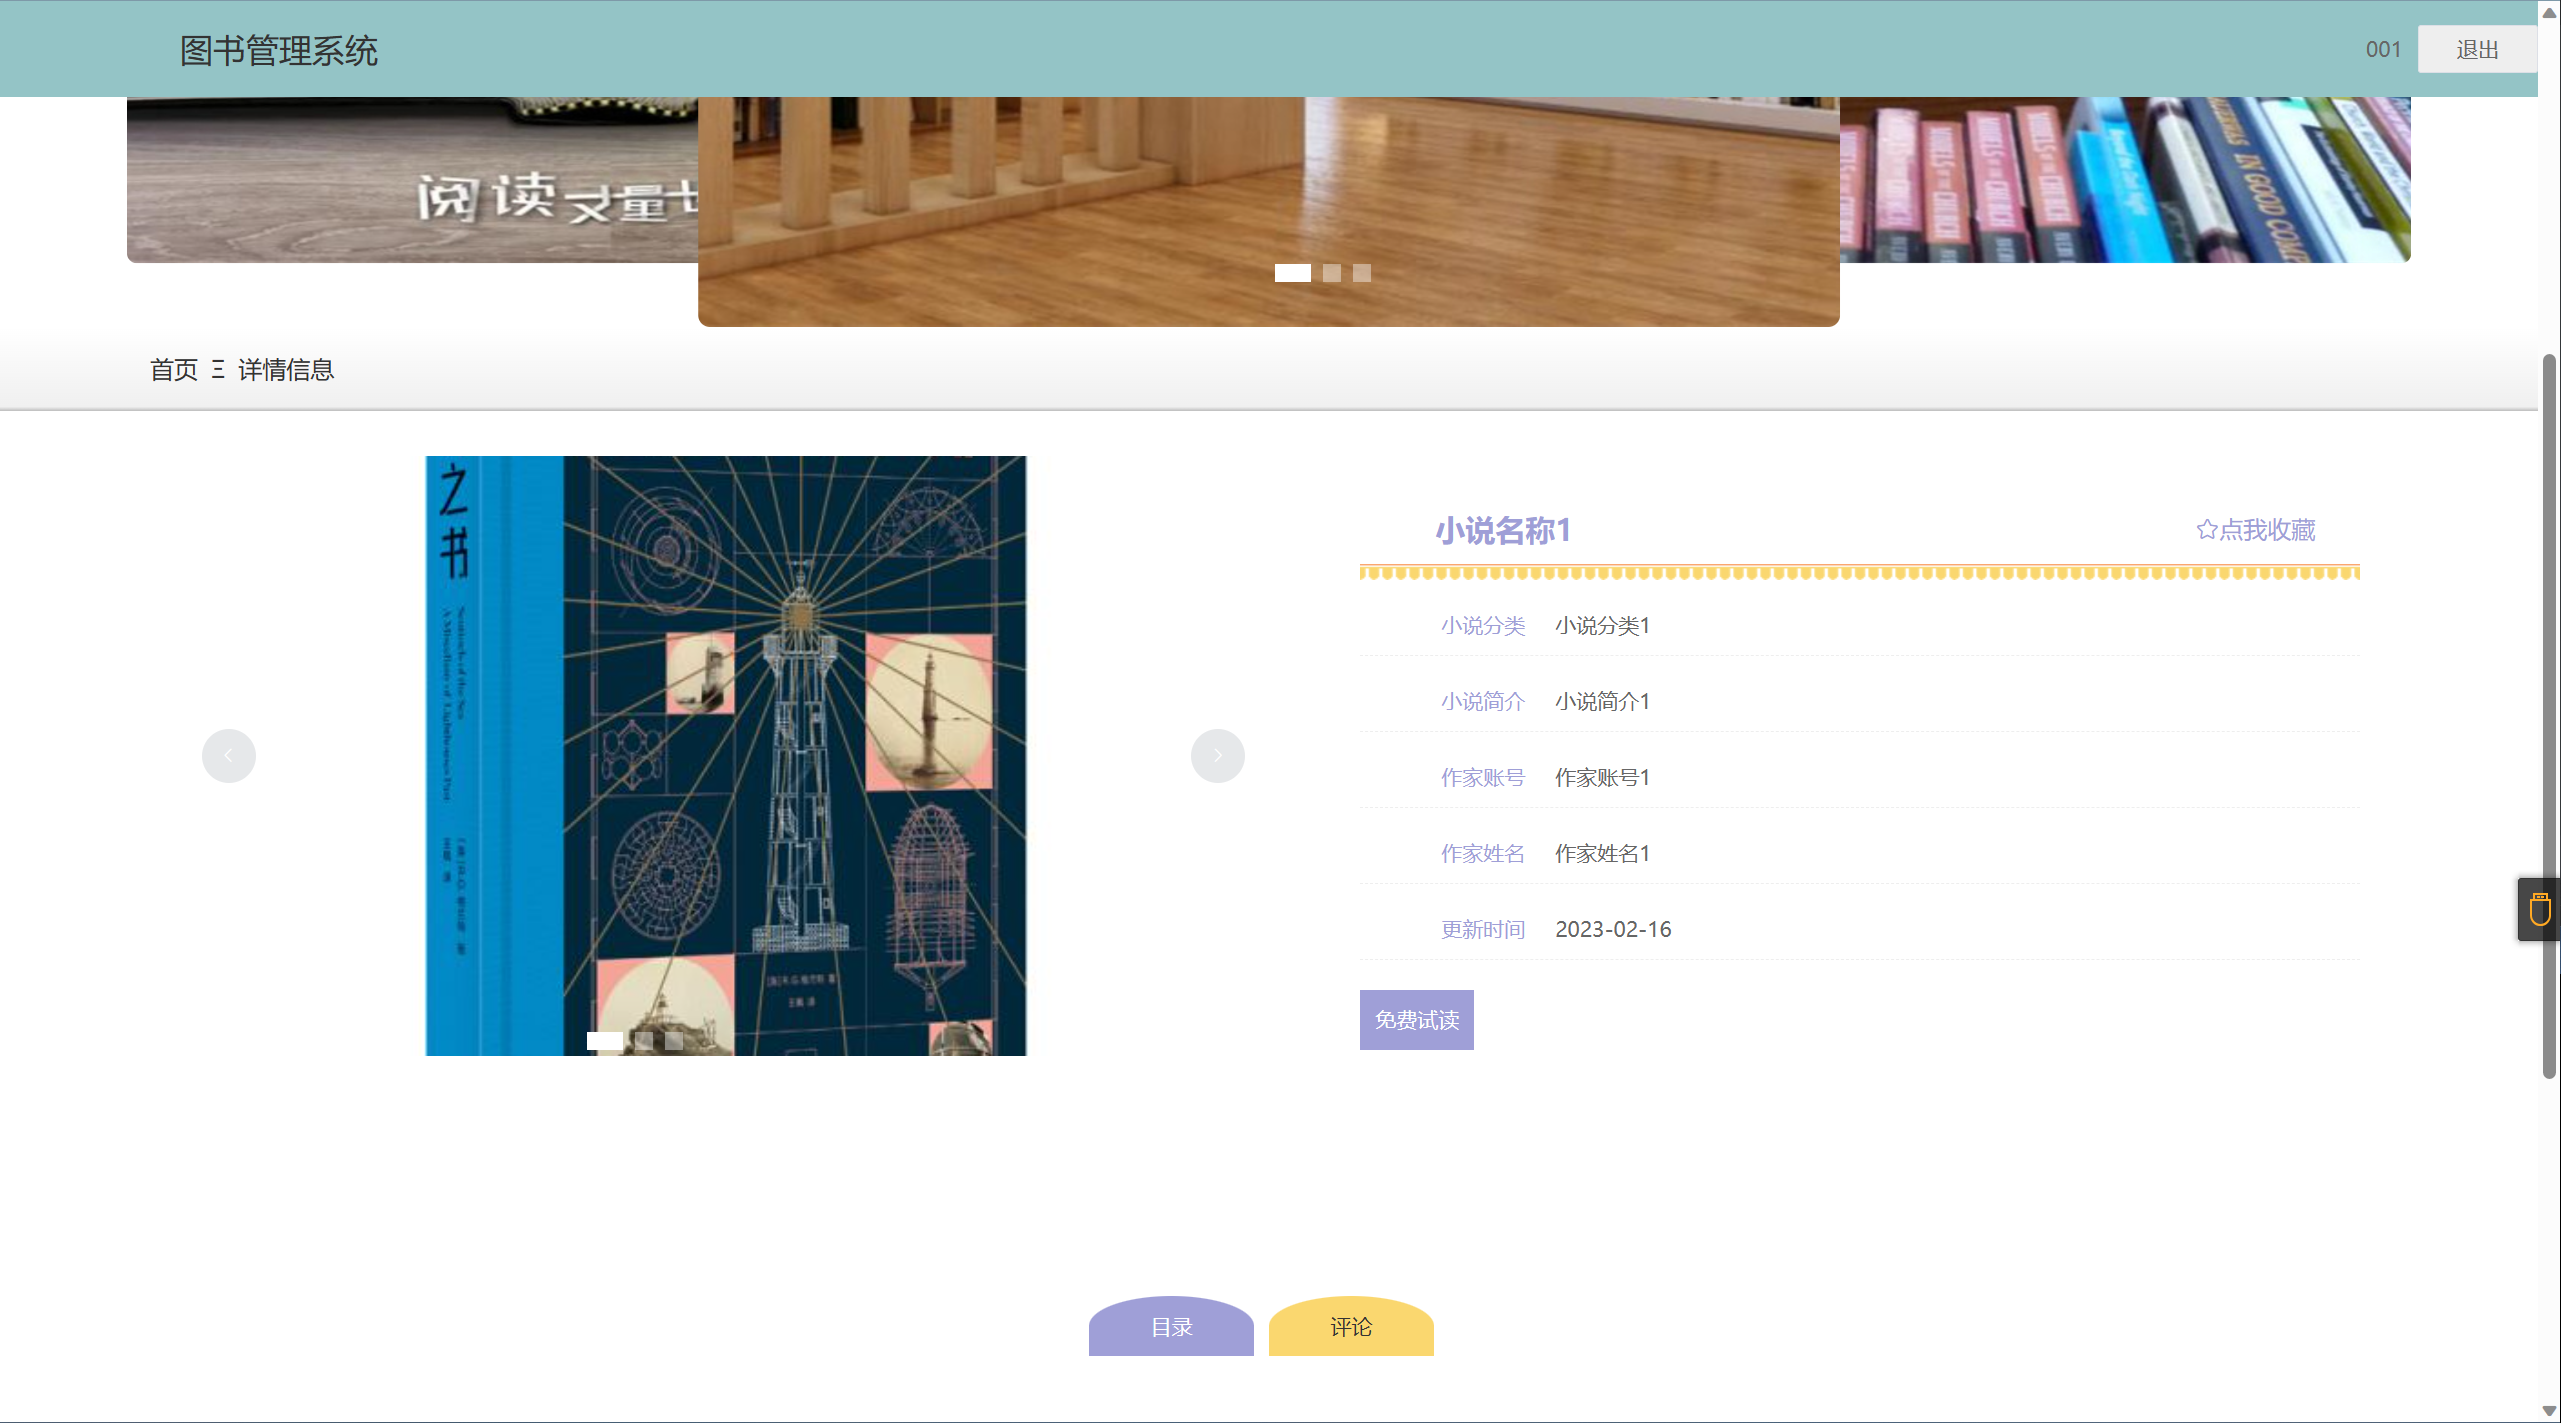
Task: Select third book image indicator
Action: [674, 1041]
